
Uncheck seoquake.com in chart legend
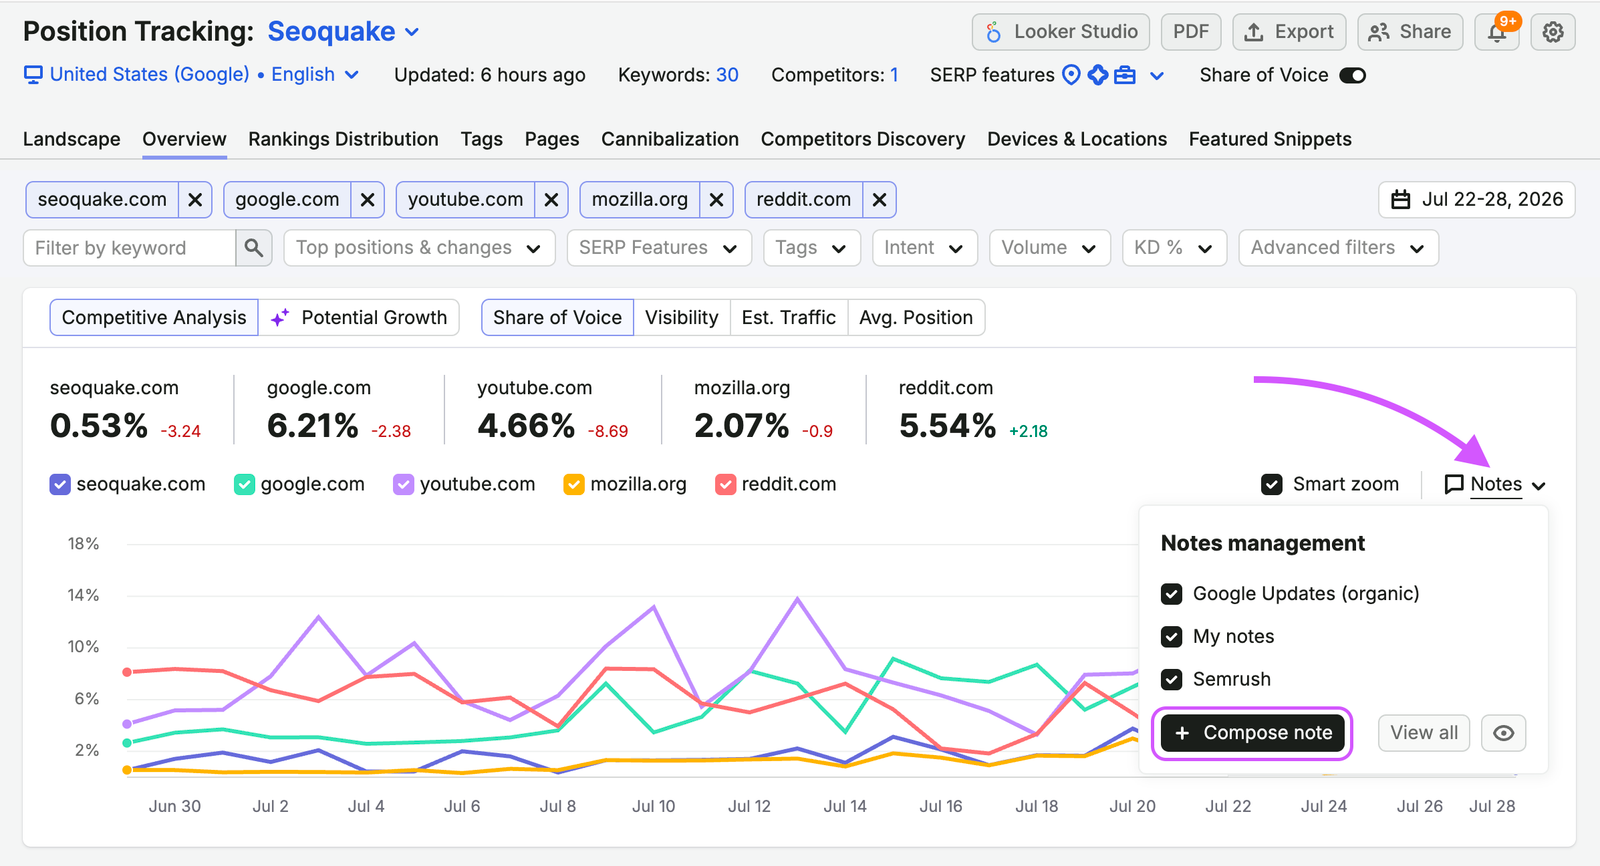click(60, 485)
